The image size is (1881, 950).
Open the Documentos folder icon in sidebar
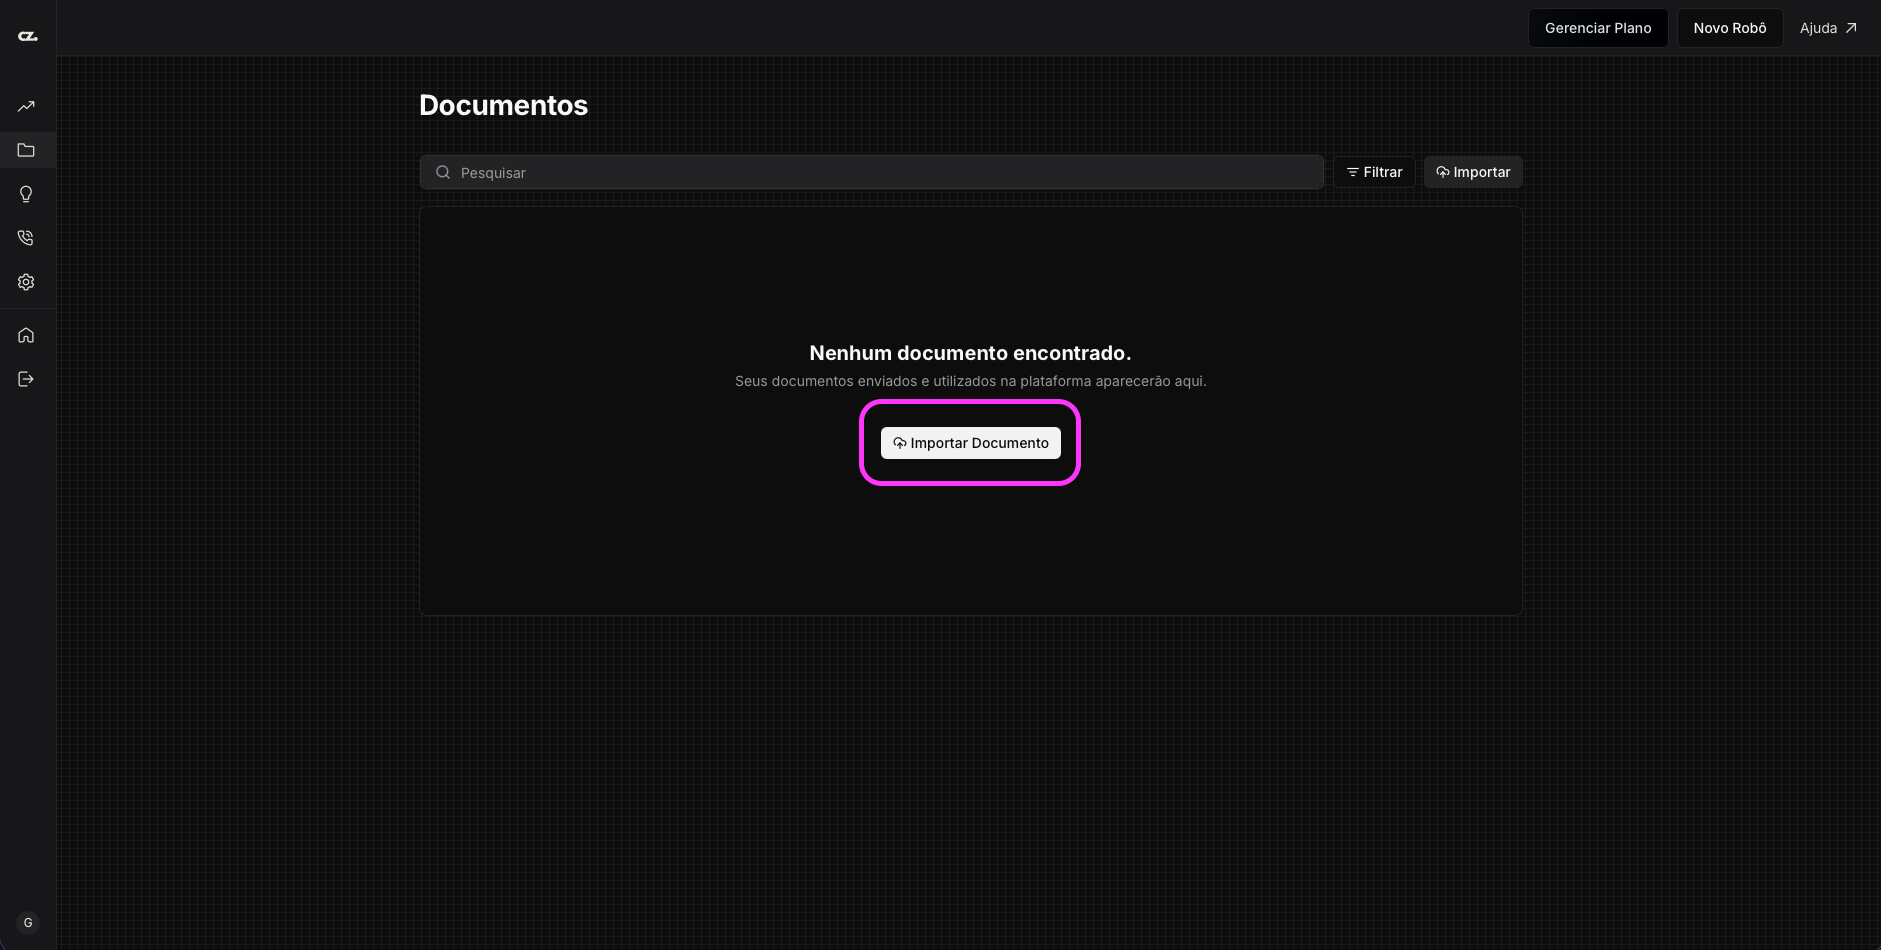[25, 150]
